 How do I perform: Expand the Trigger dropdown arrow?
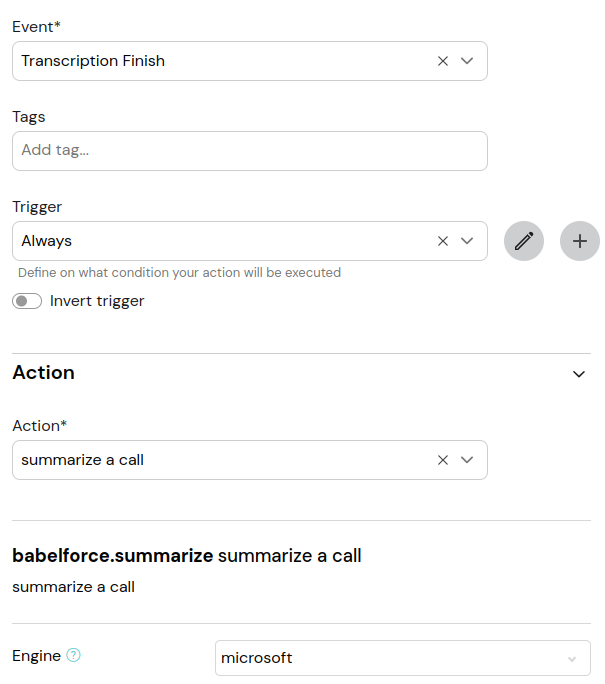(x=467, y=241)
